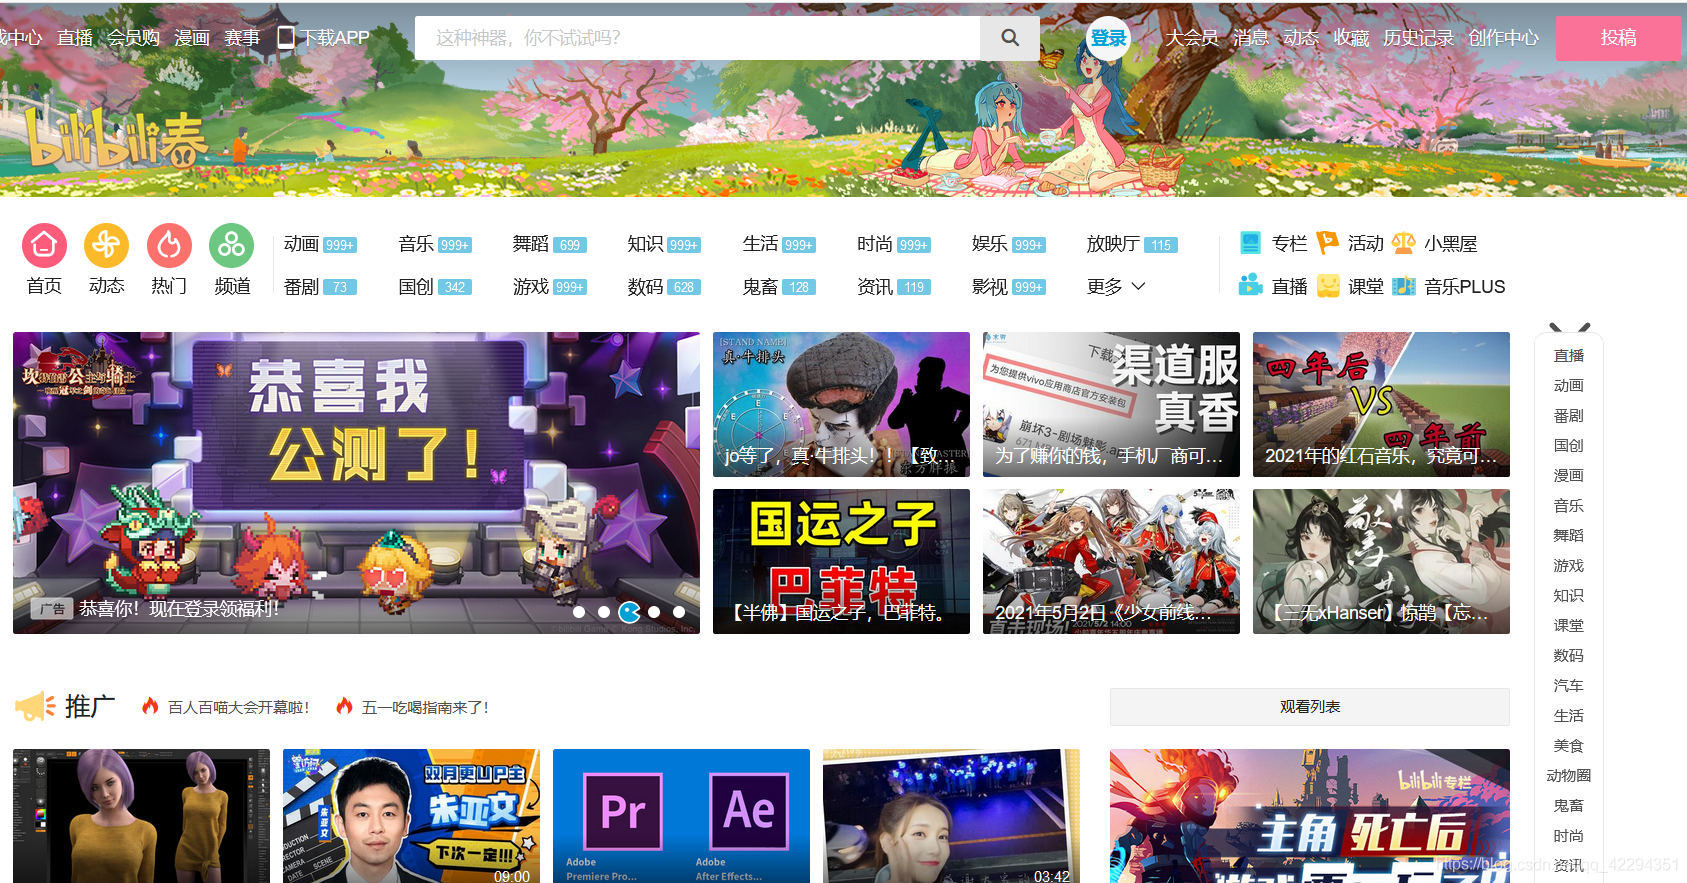
Task: Click the flame icon before 百人百喵大会开幕啦
Action: (x=150, y=706)
